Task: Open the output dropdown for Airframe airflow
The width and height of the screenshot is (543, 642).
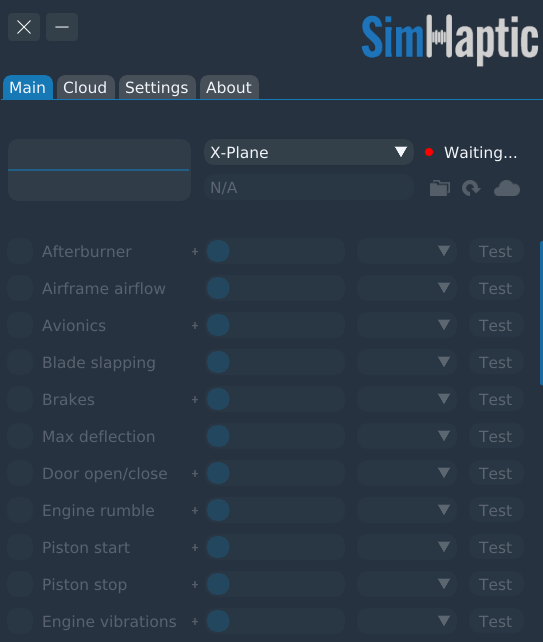Action: (x=407, y=288)
